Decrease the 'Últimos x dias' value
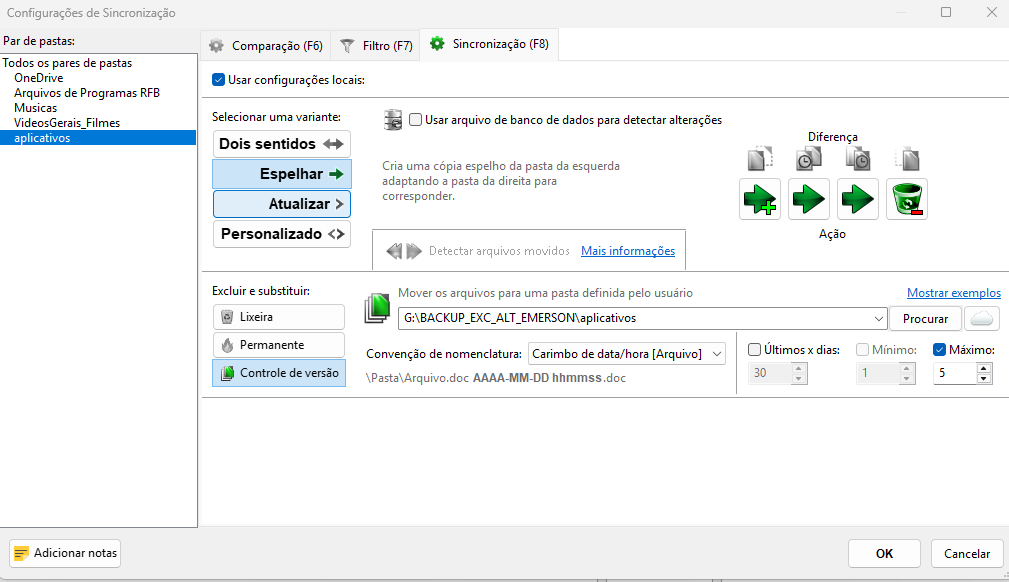This screenshot has width=1009, height=582. pyautogui.click(x=799, y=378)
